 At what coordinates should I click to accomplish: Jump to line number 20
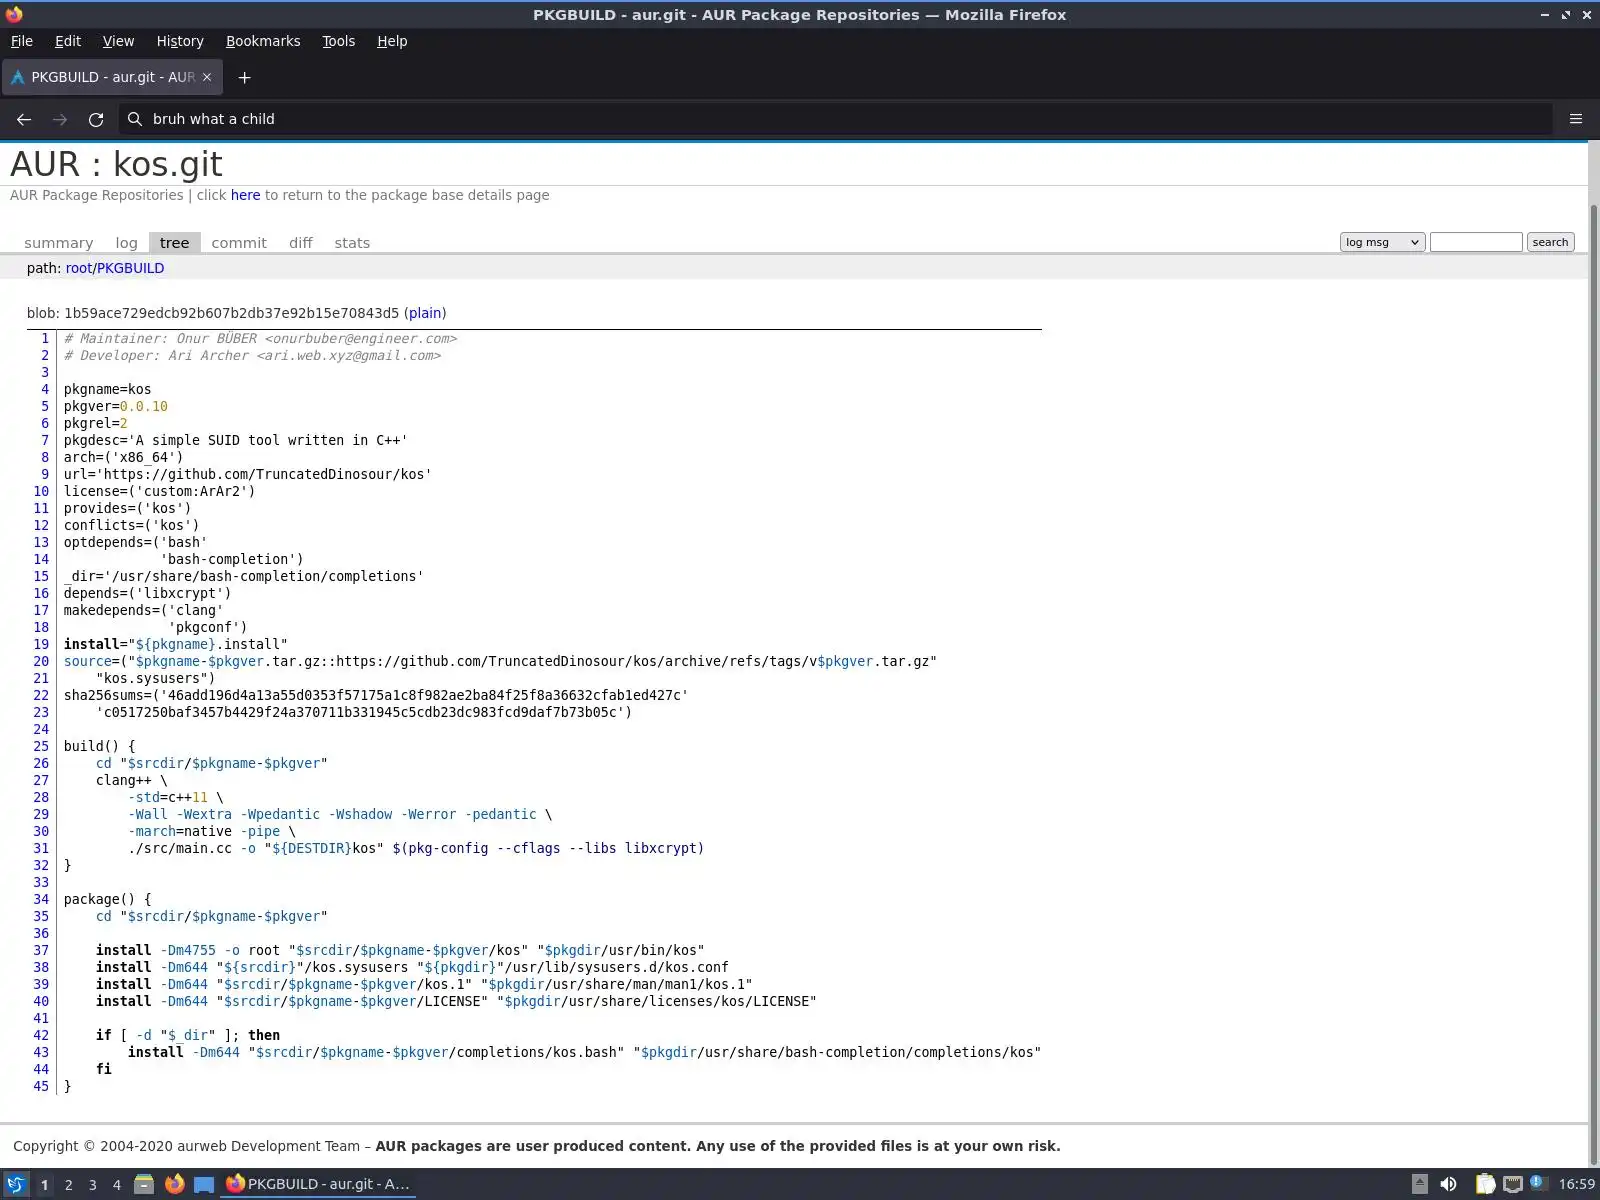41,662
